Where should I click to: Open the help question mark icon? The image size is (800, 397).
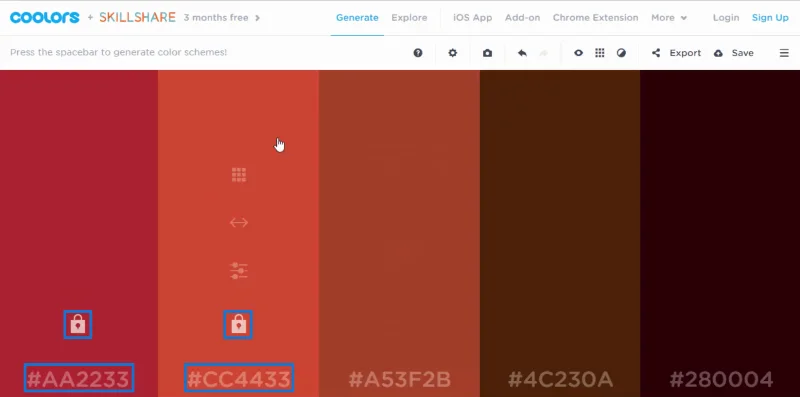[x=418, y=53]
